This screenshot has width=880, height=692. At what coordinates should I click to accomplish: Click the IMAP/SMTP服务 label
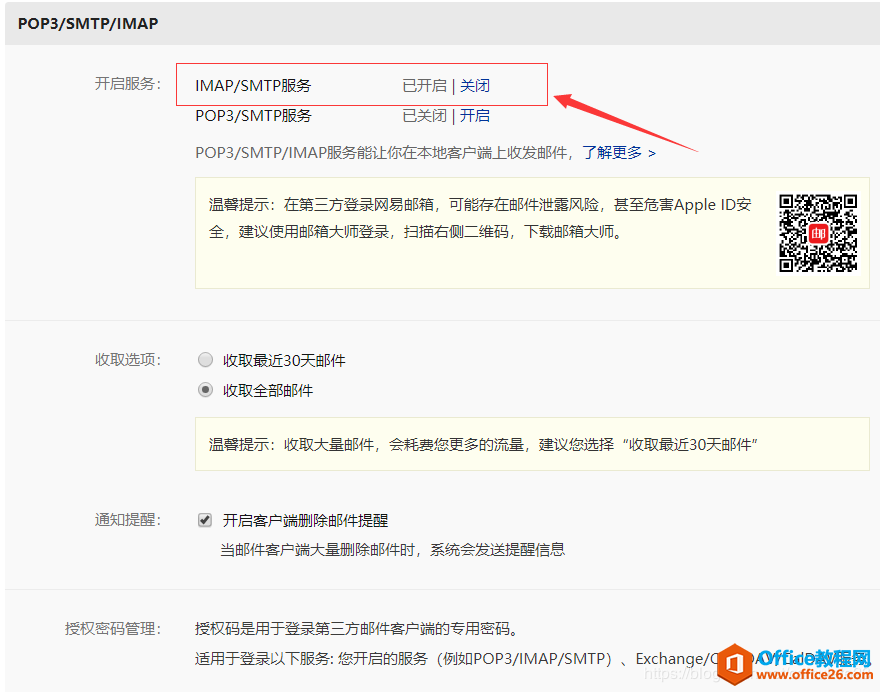click(253, 86)
